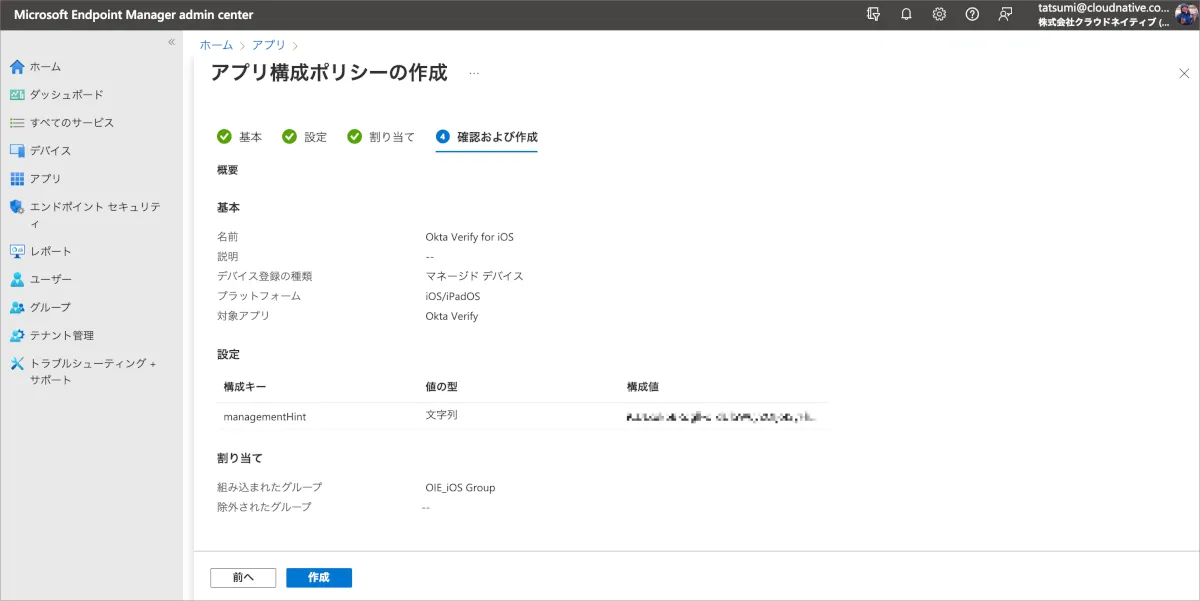Open the ellipsis menu beside page title

[x=474, y=73]
